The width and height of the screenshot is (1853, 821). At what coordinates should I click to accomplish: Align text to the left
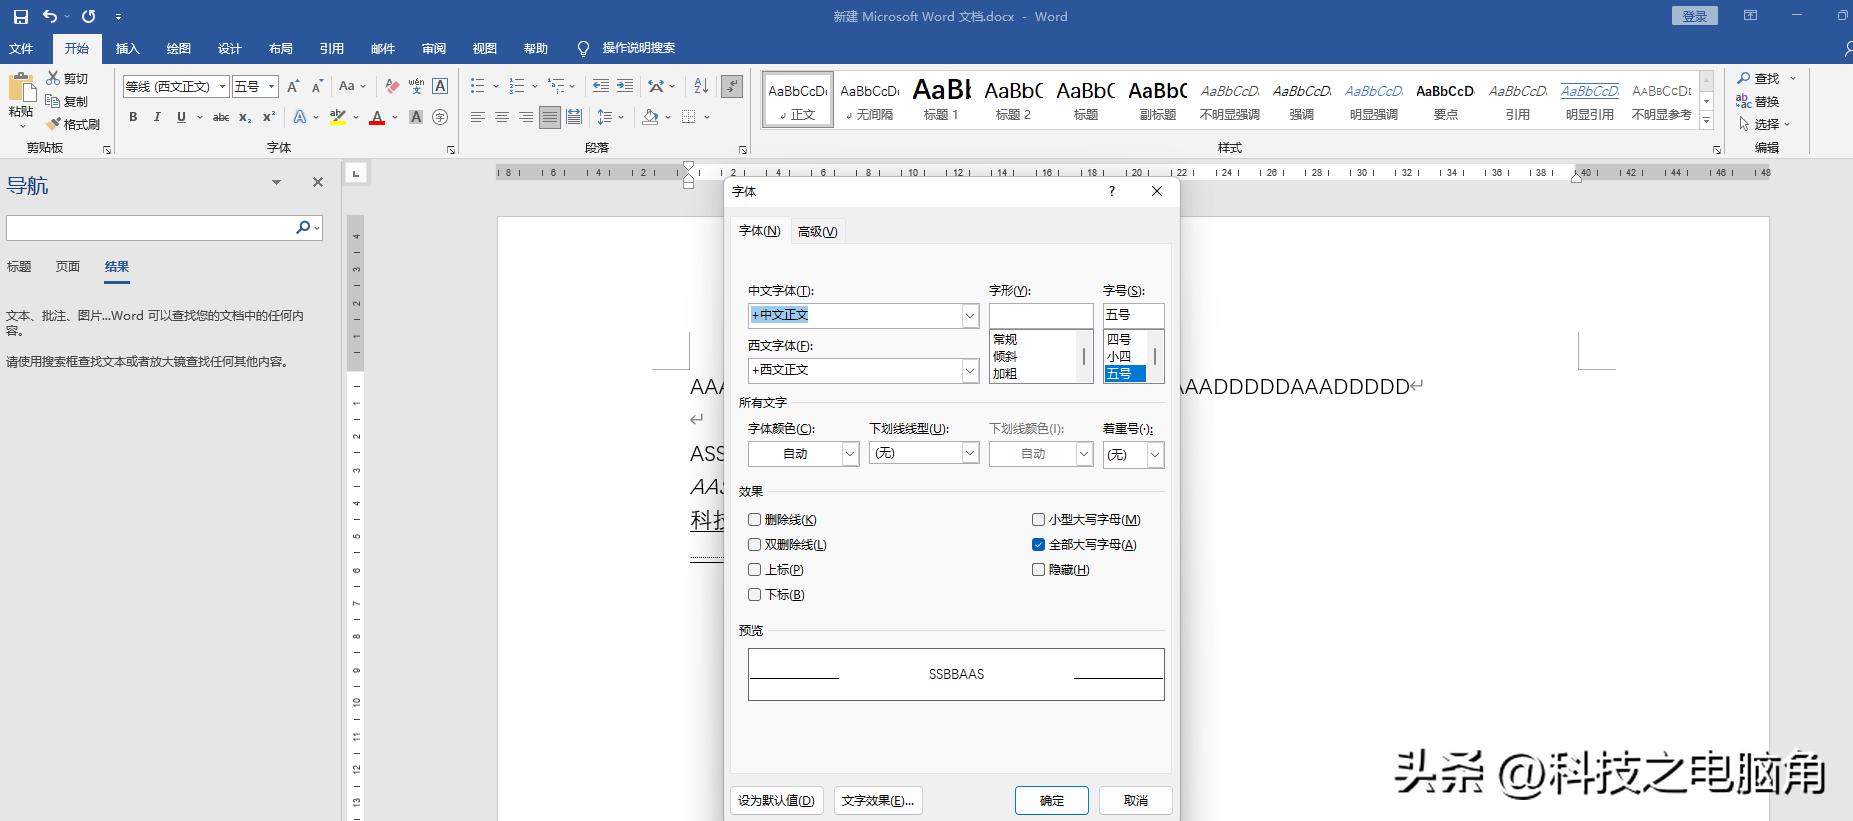[478, 117]
